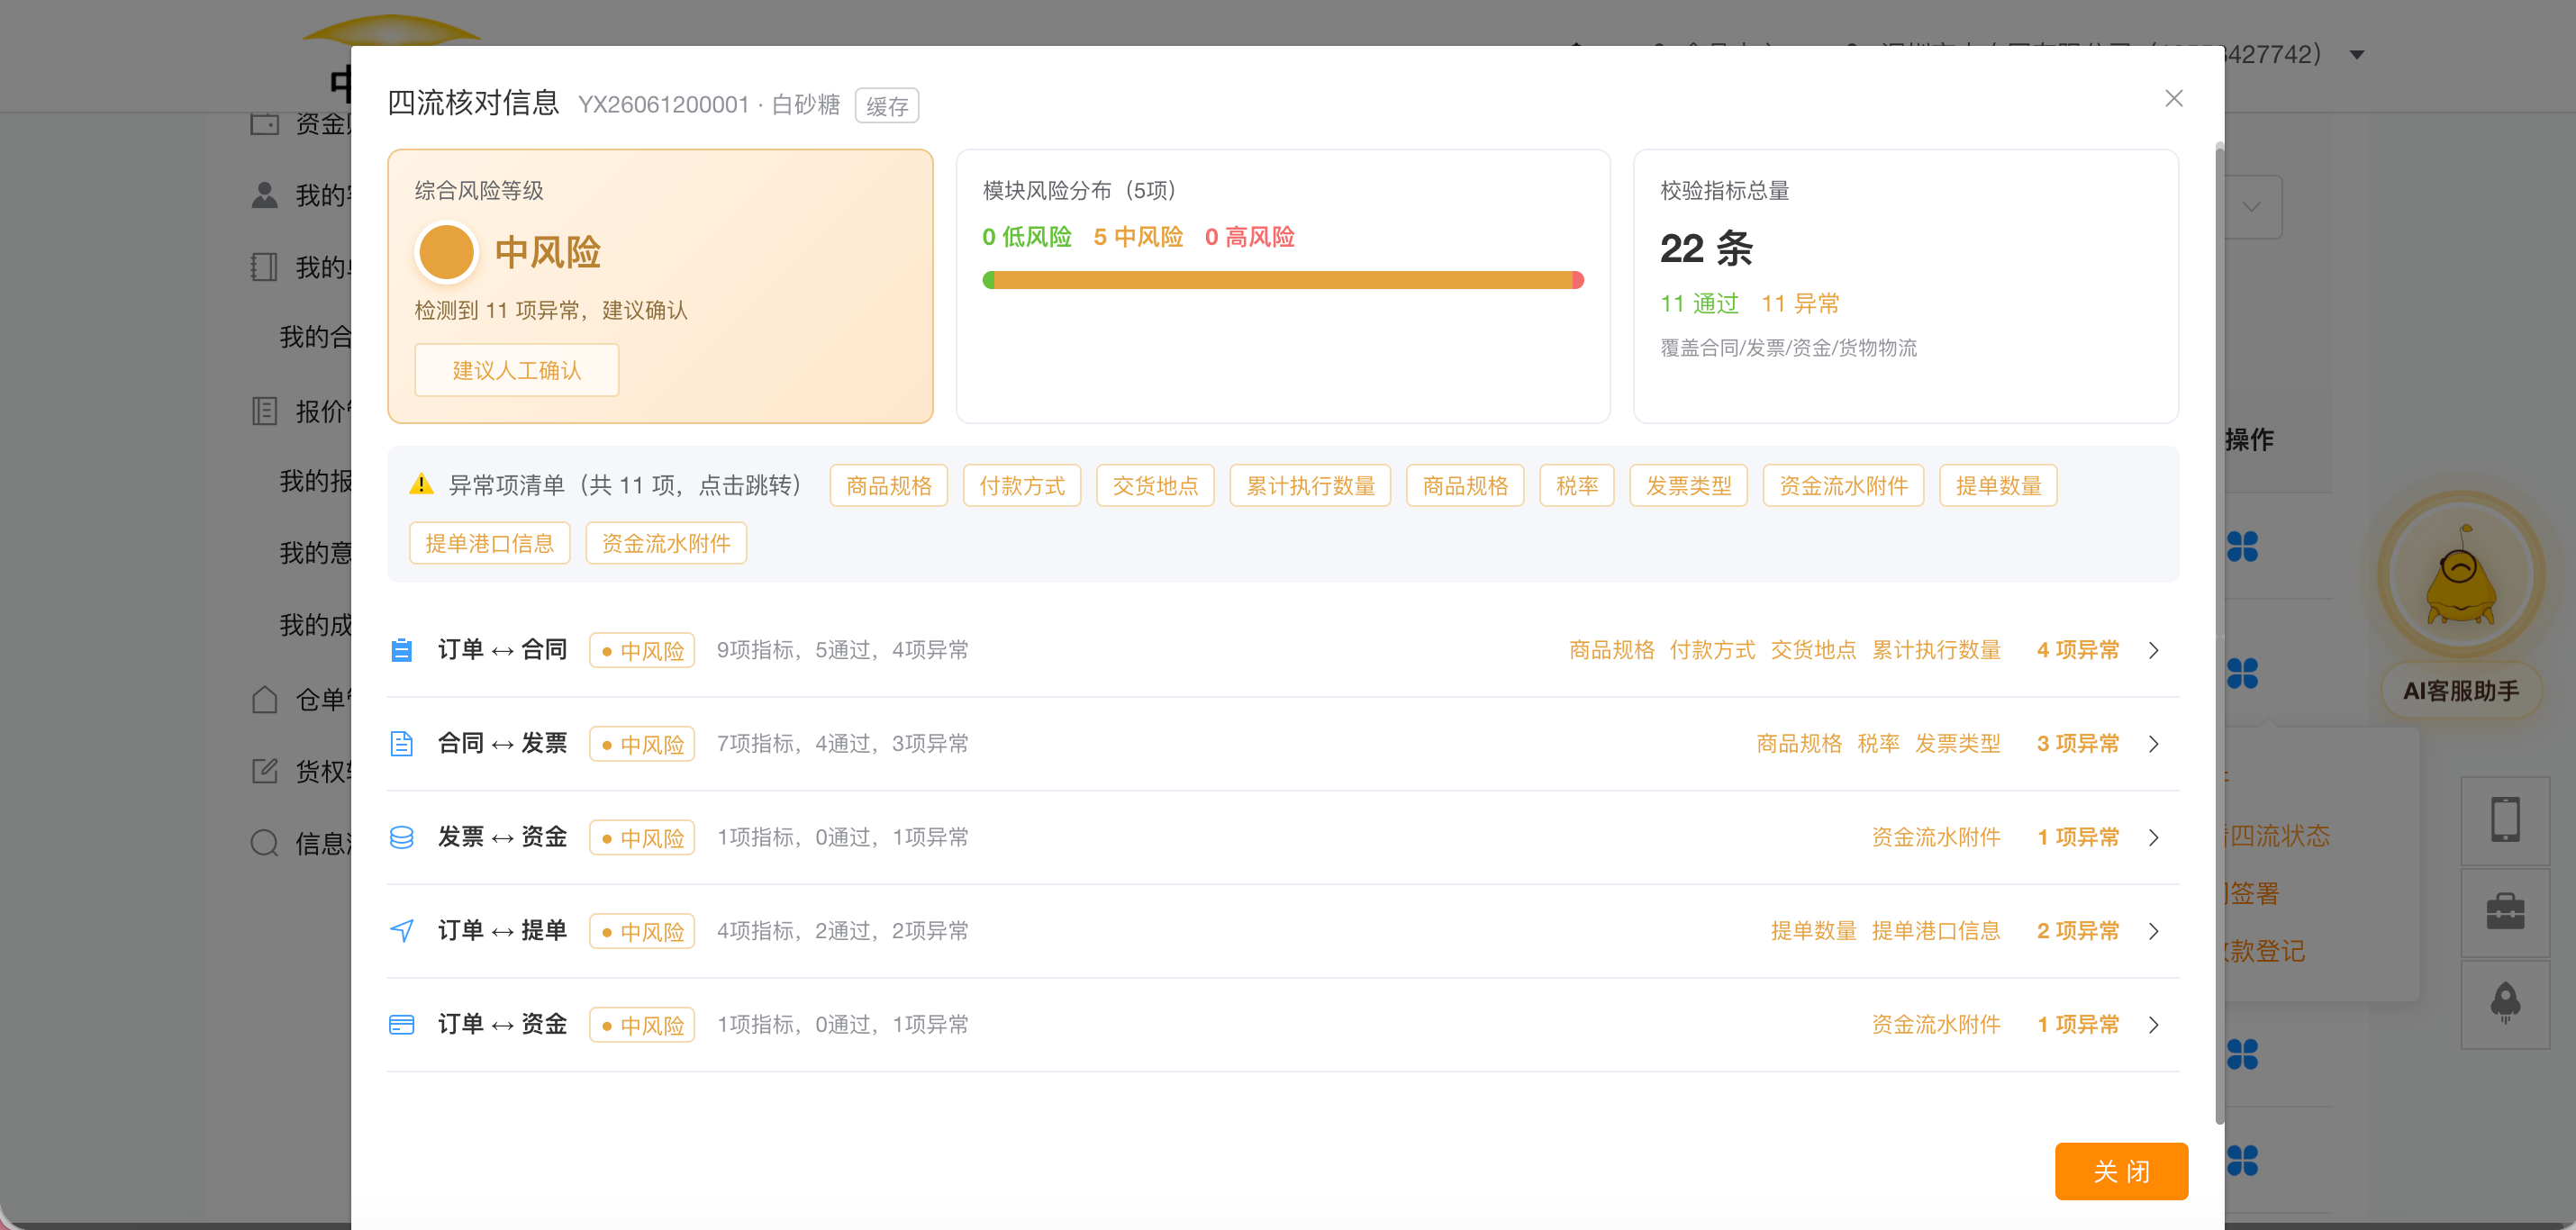Jump to 付款方式 anomaly tag in list
Screen dimensions: 2576x1230
point(1022,486)
